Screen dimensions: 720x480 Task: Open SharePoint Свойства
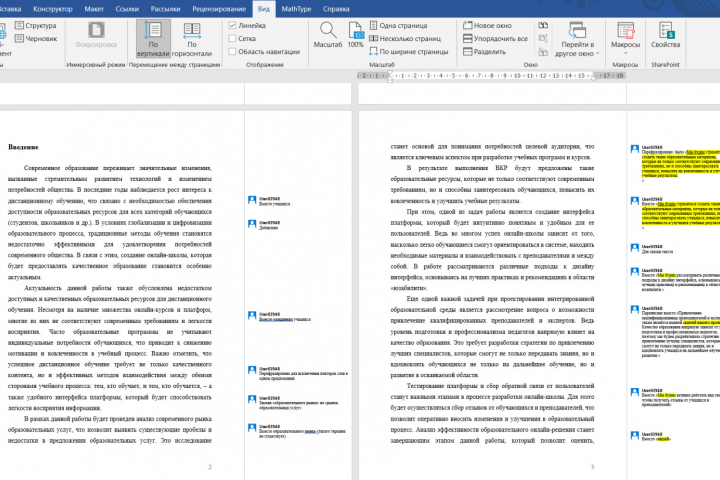[665, 35]
